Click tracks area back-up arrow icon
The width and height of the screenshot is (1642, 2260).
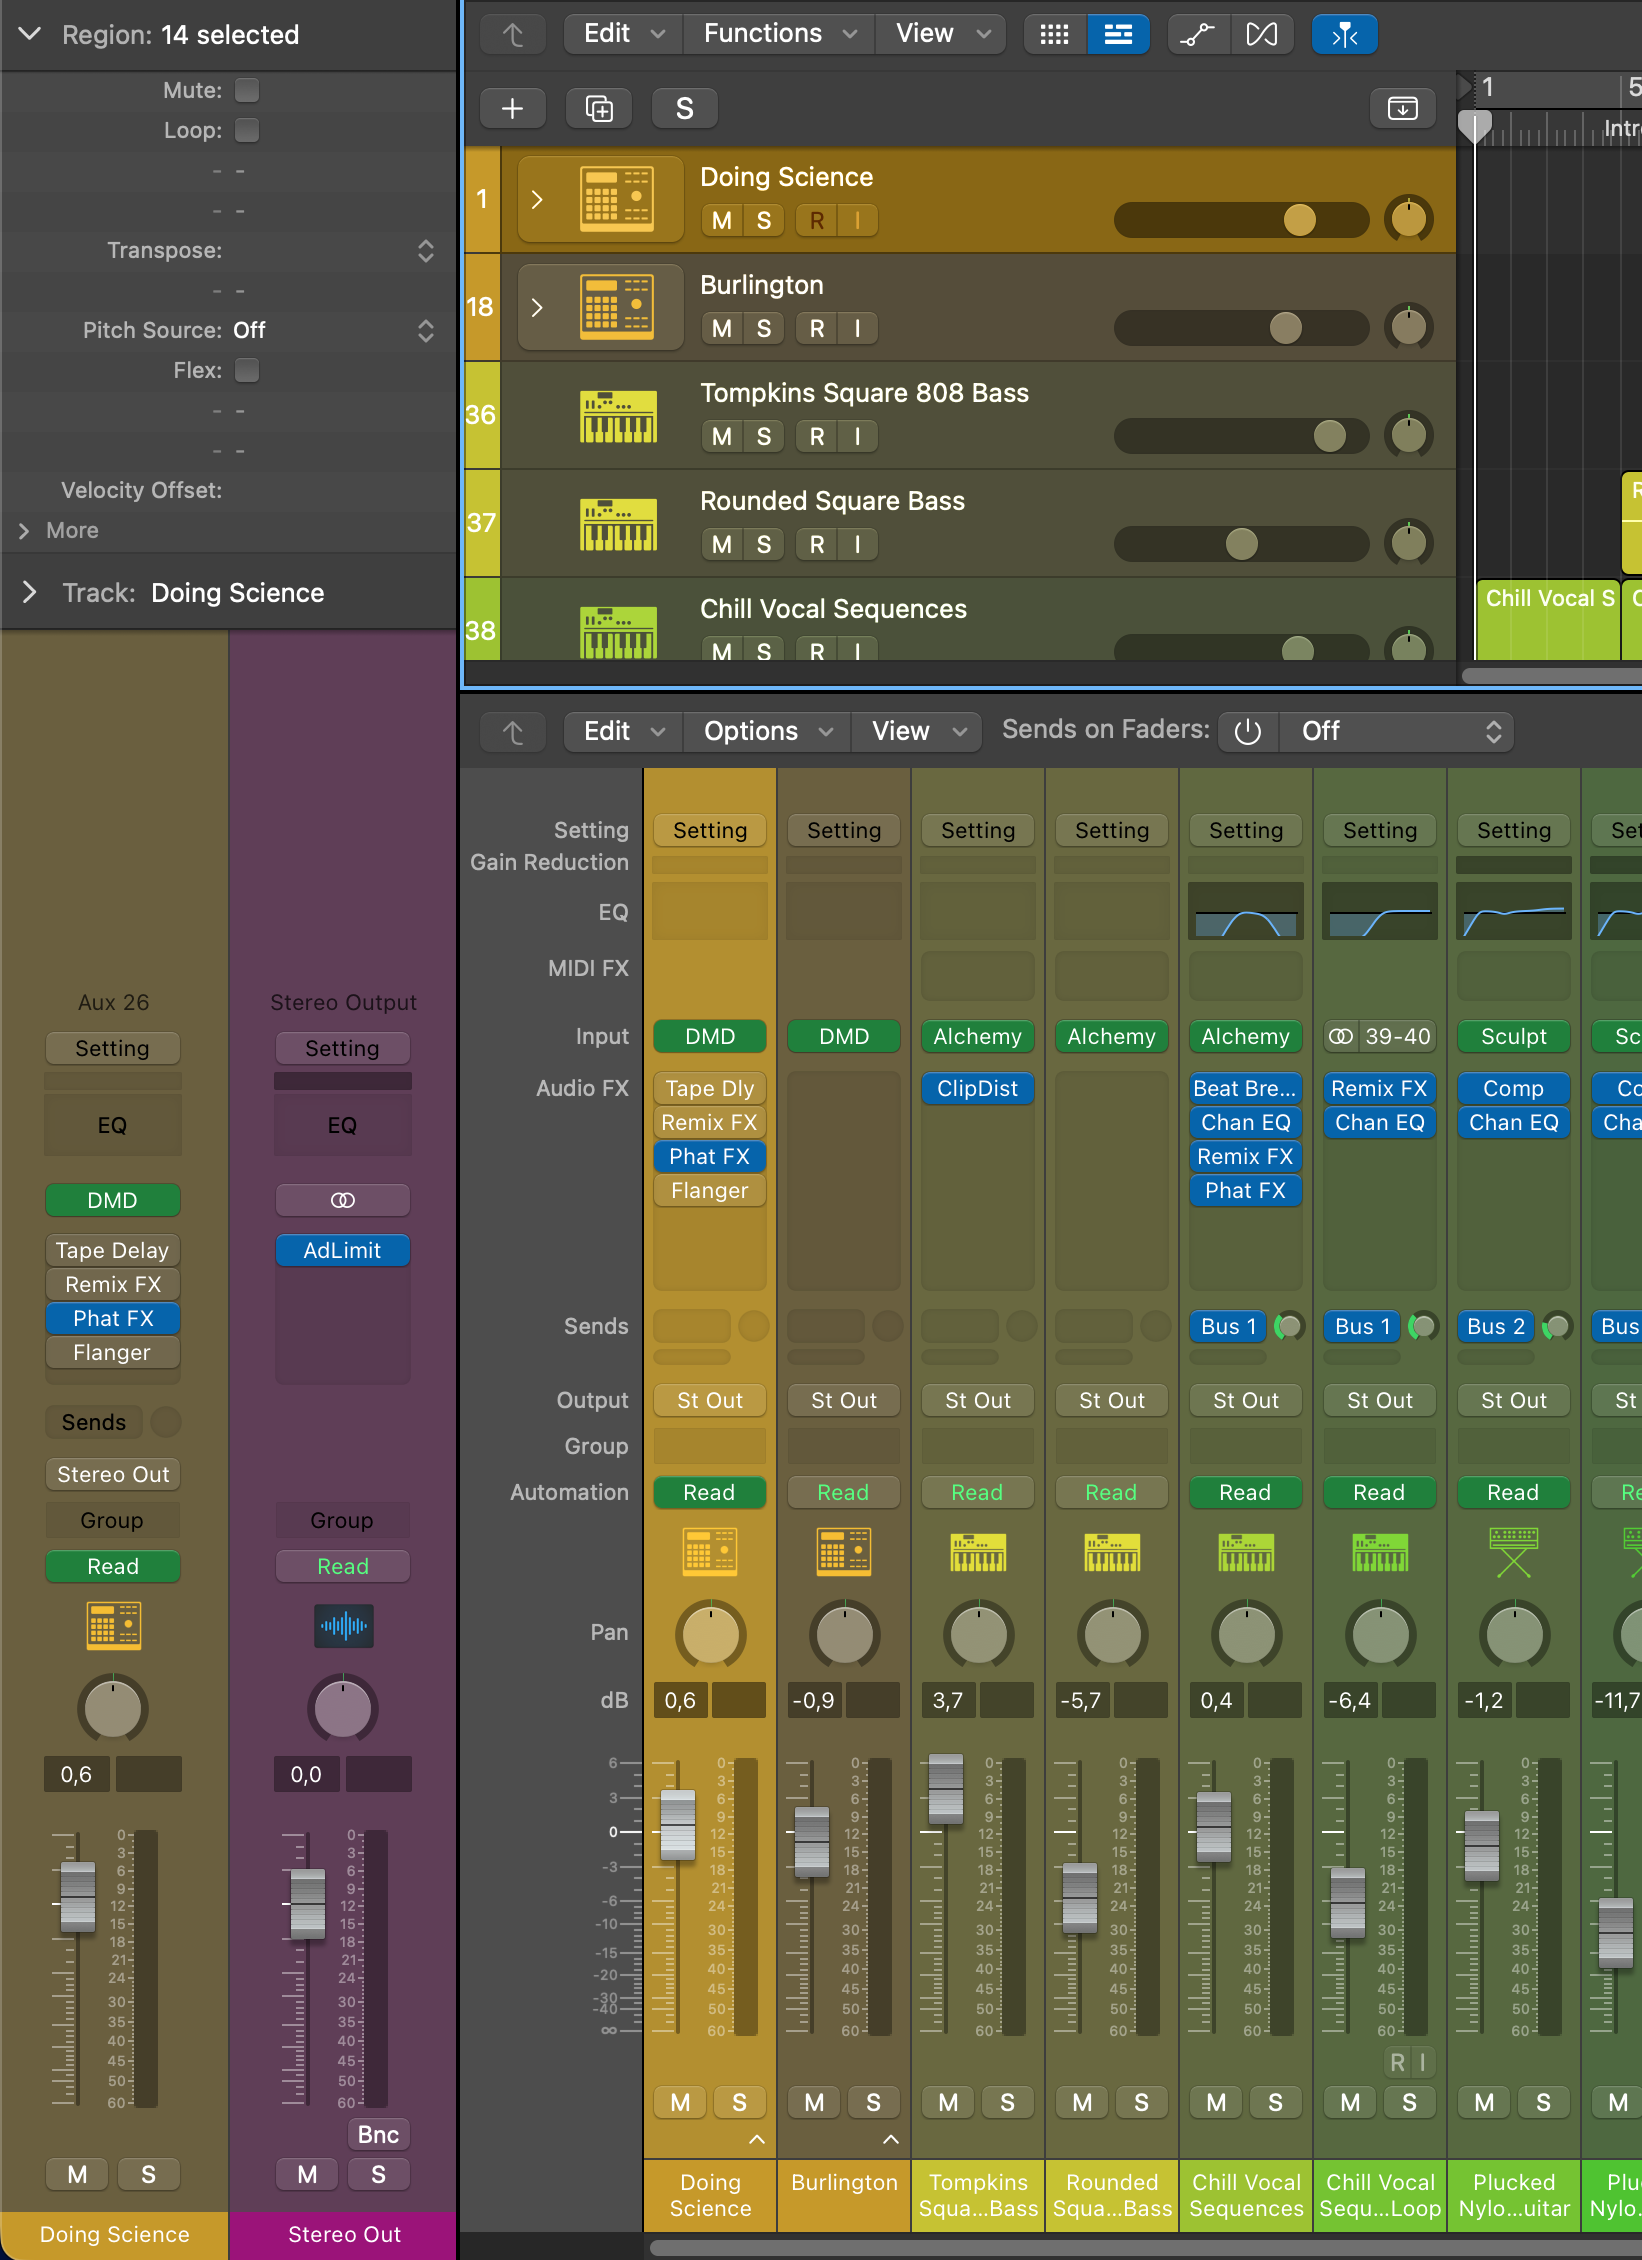(x=513, y=34)
